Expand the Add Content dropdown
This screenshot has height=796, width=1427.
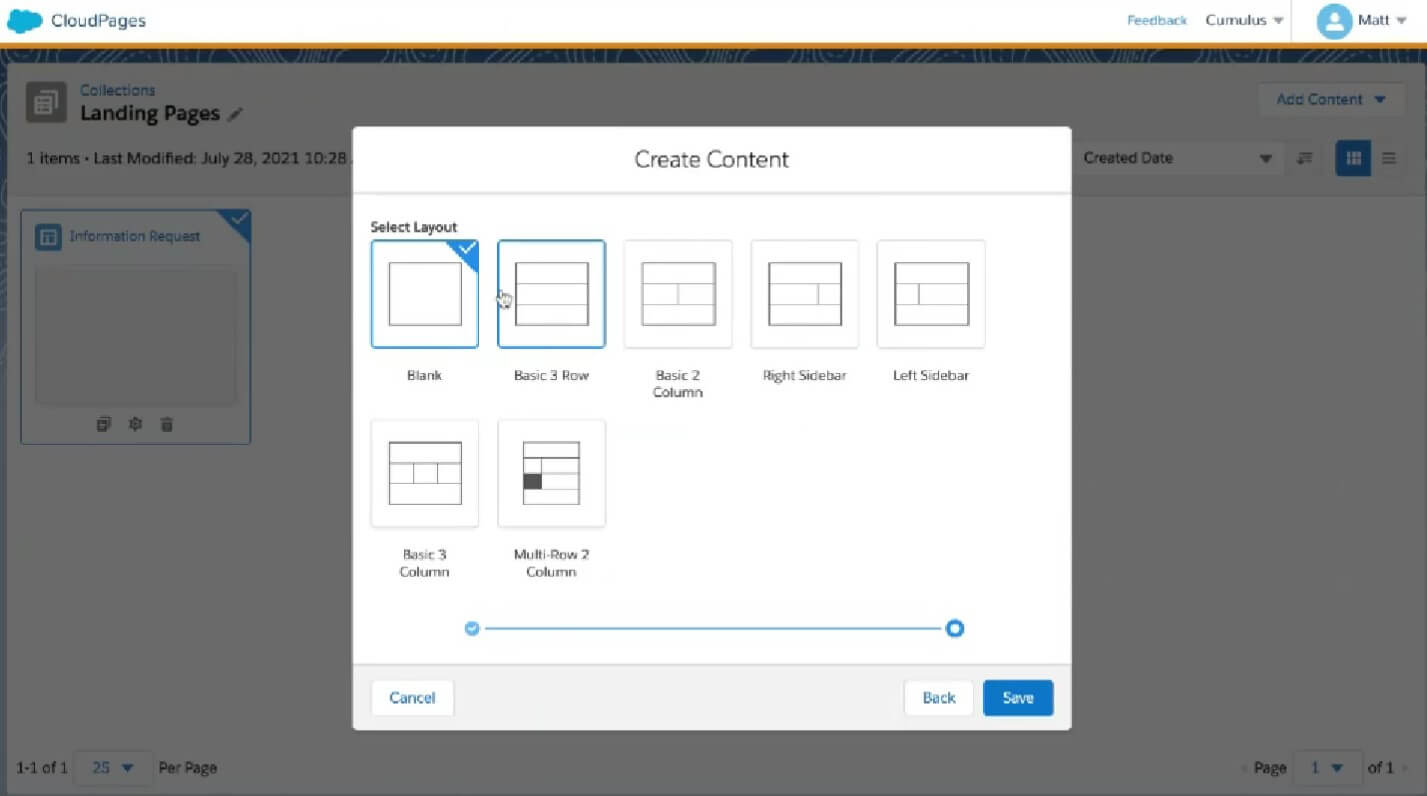[1331, 99]
